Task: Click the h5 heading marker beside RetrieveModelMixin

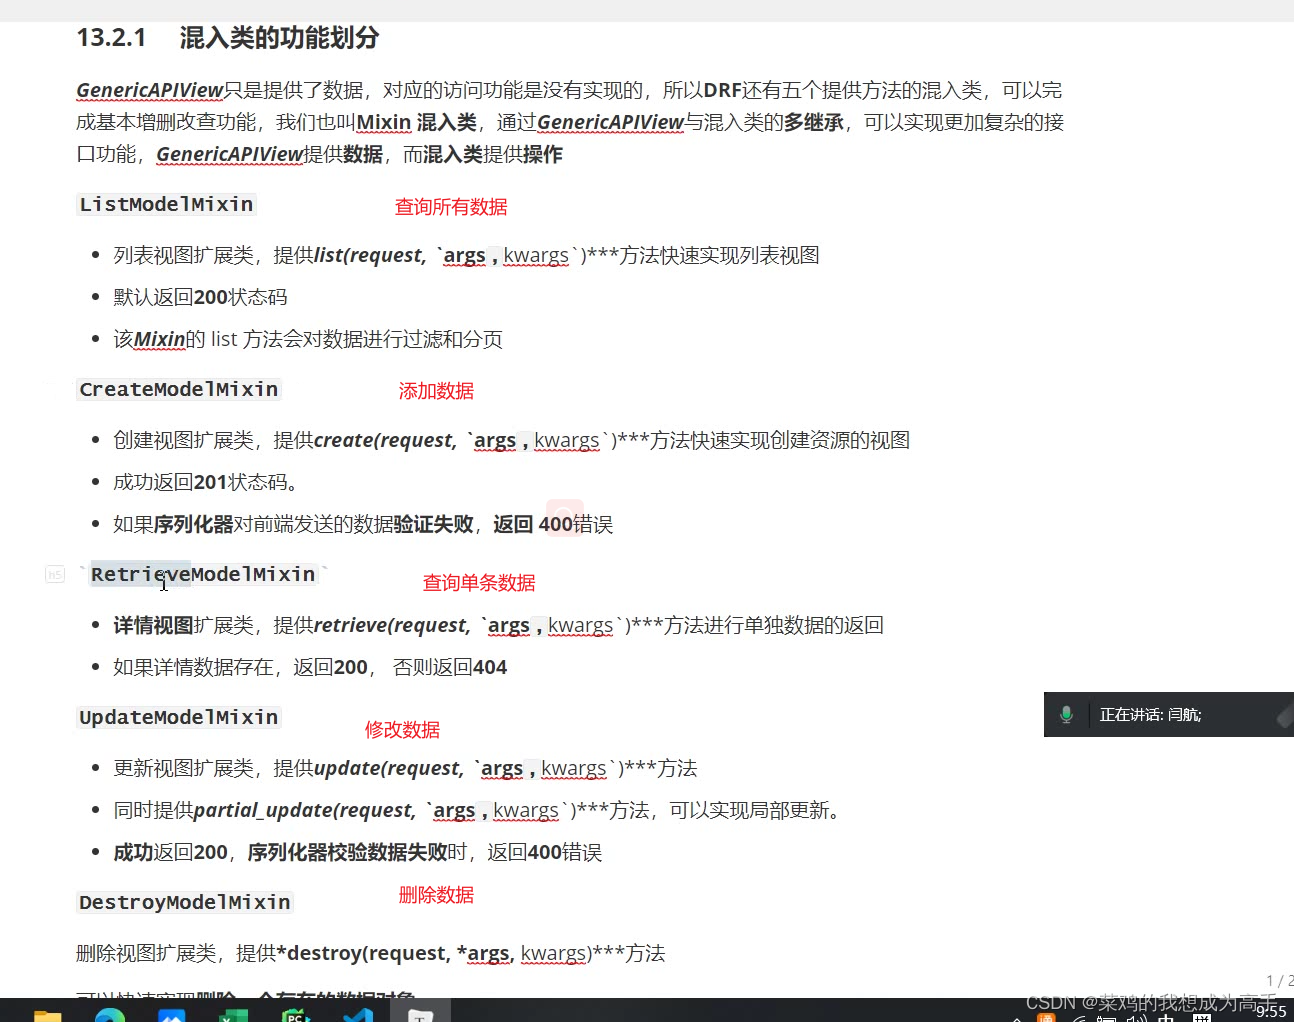Action: click(55, 574)
